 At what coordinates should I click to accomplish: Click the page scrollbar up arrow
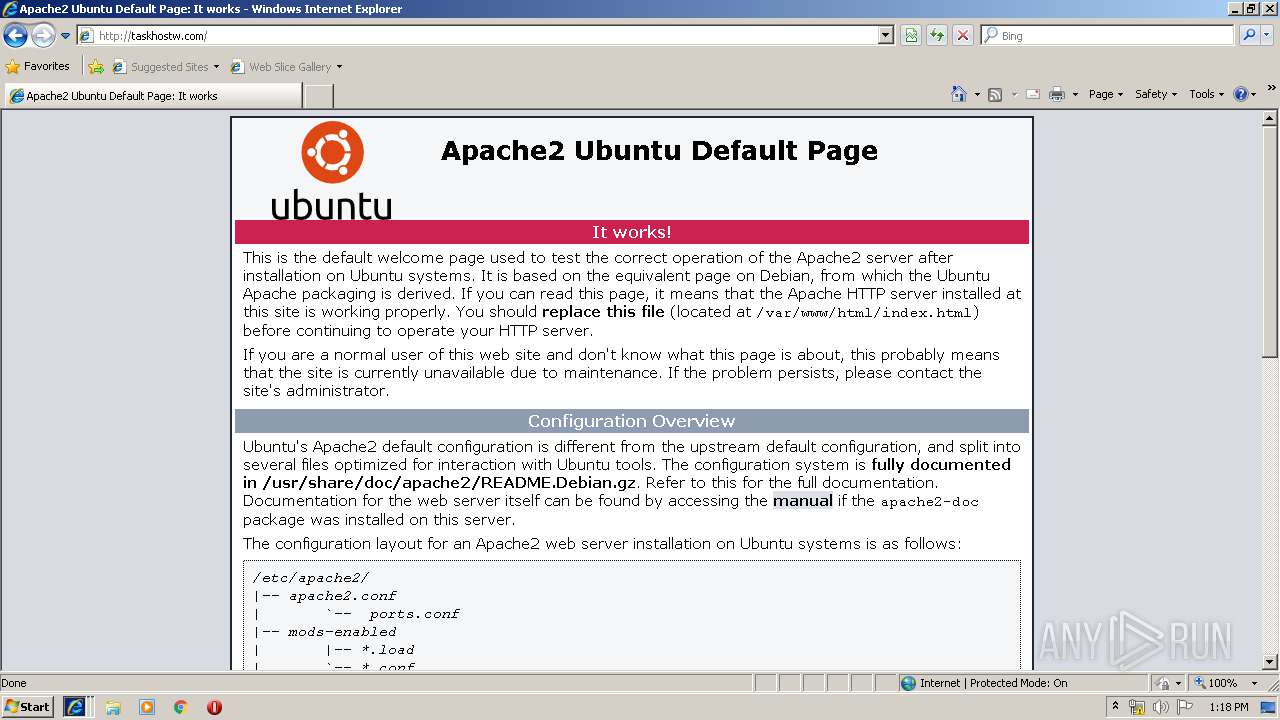(1270, 118)
